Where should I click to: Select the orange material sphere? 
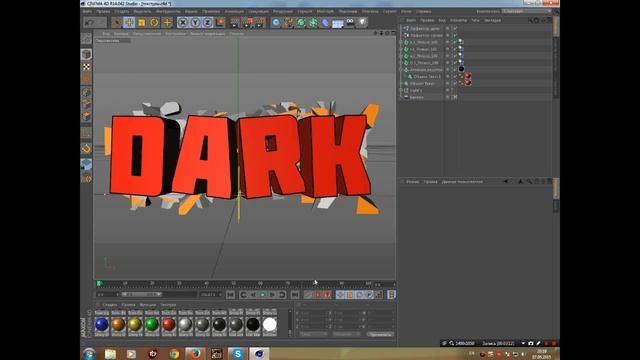(118, 324)
